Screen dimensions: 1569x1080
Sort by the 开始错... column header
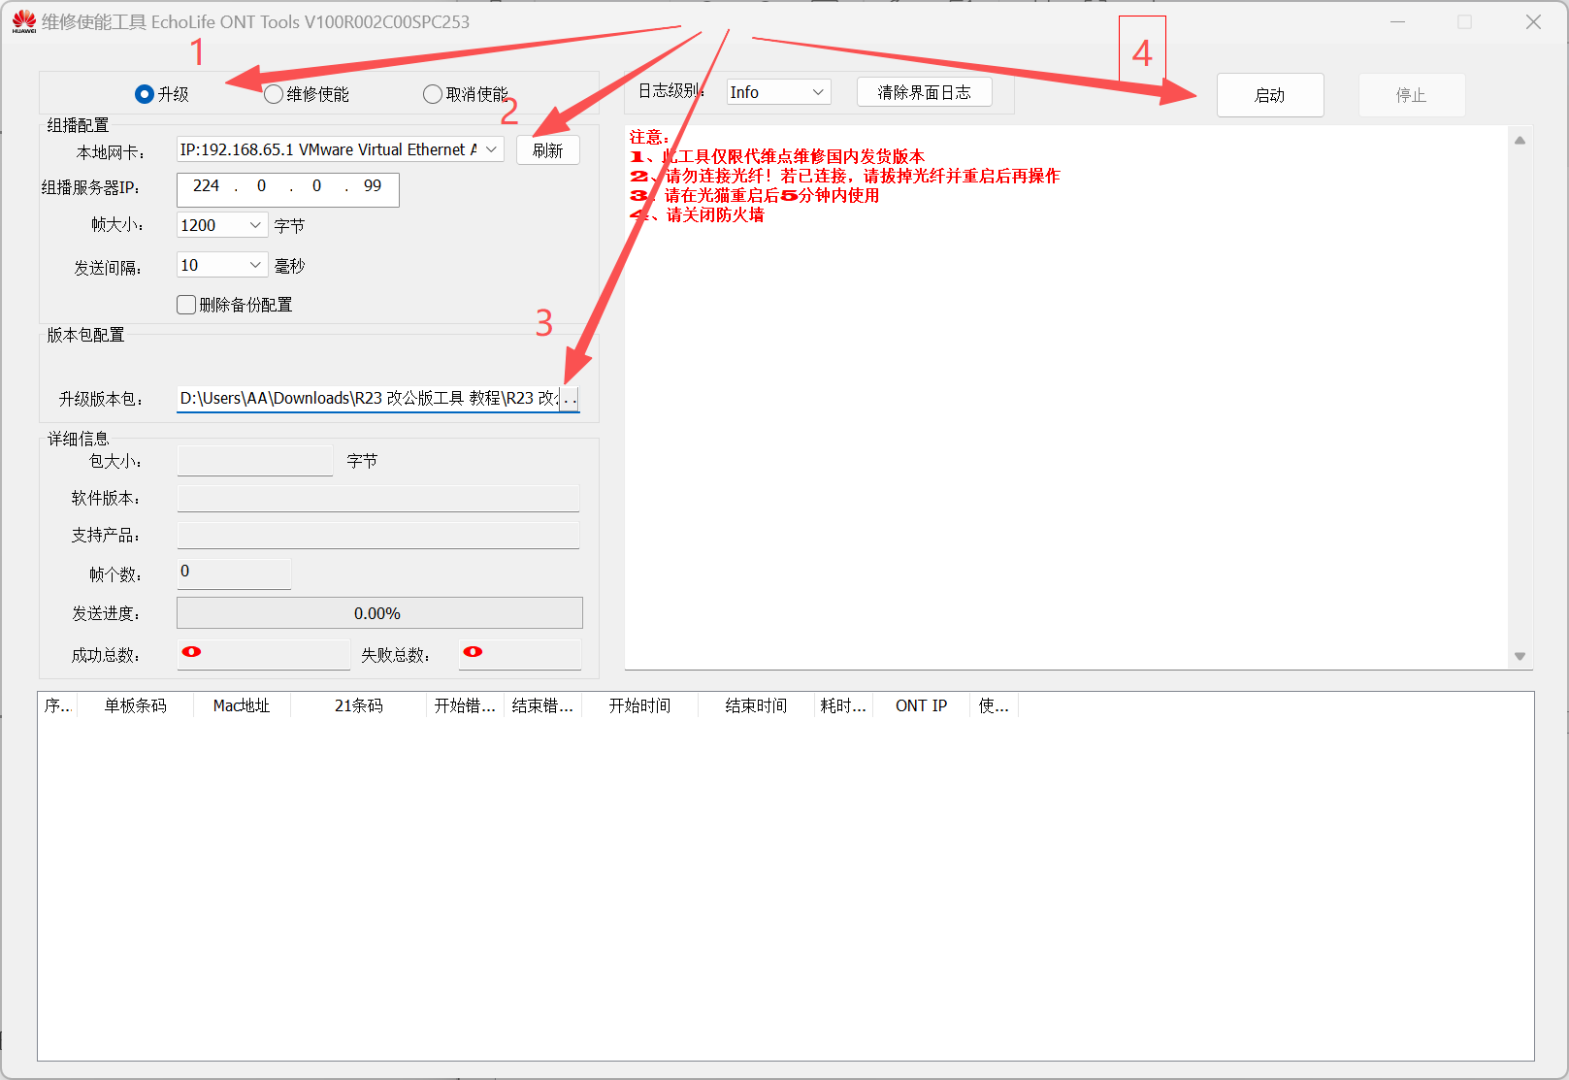(x=465, y=706)
